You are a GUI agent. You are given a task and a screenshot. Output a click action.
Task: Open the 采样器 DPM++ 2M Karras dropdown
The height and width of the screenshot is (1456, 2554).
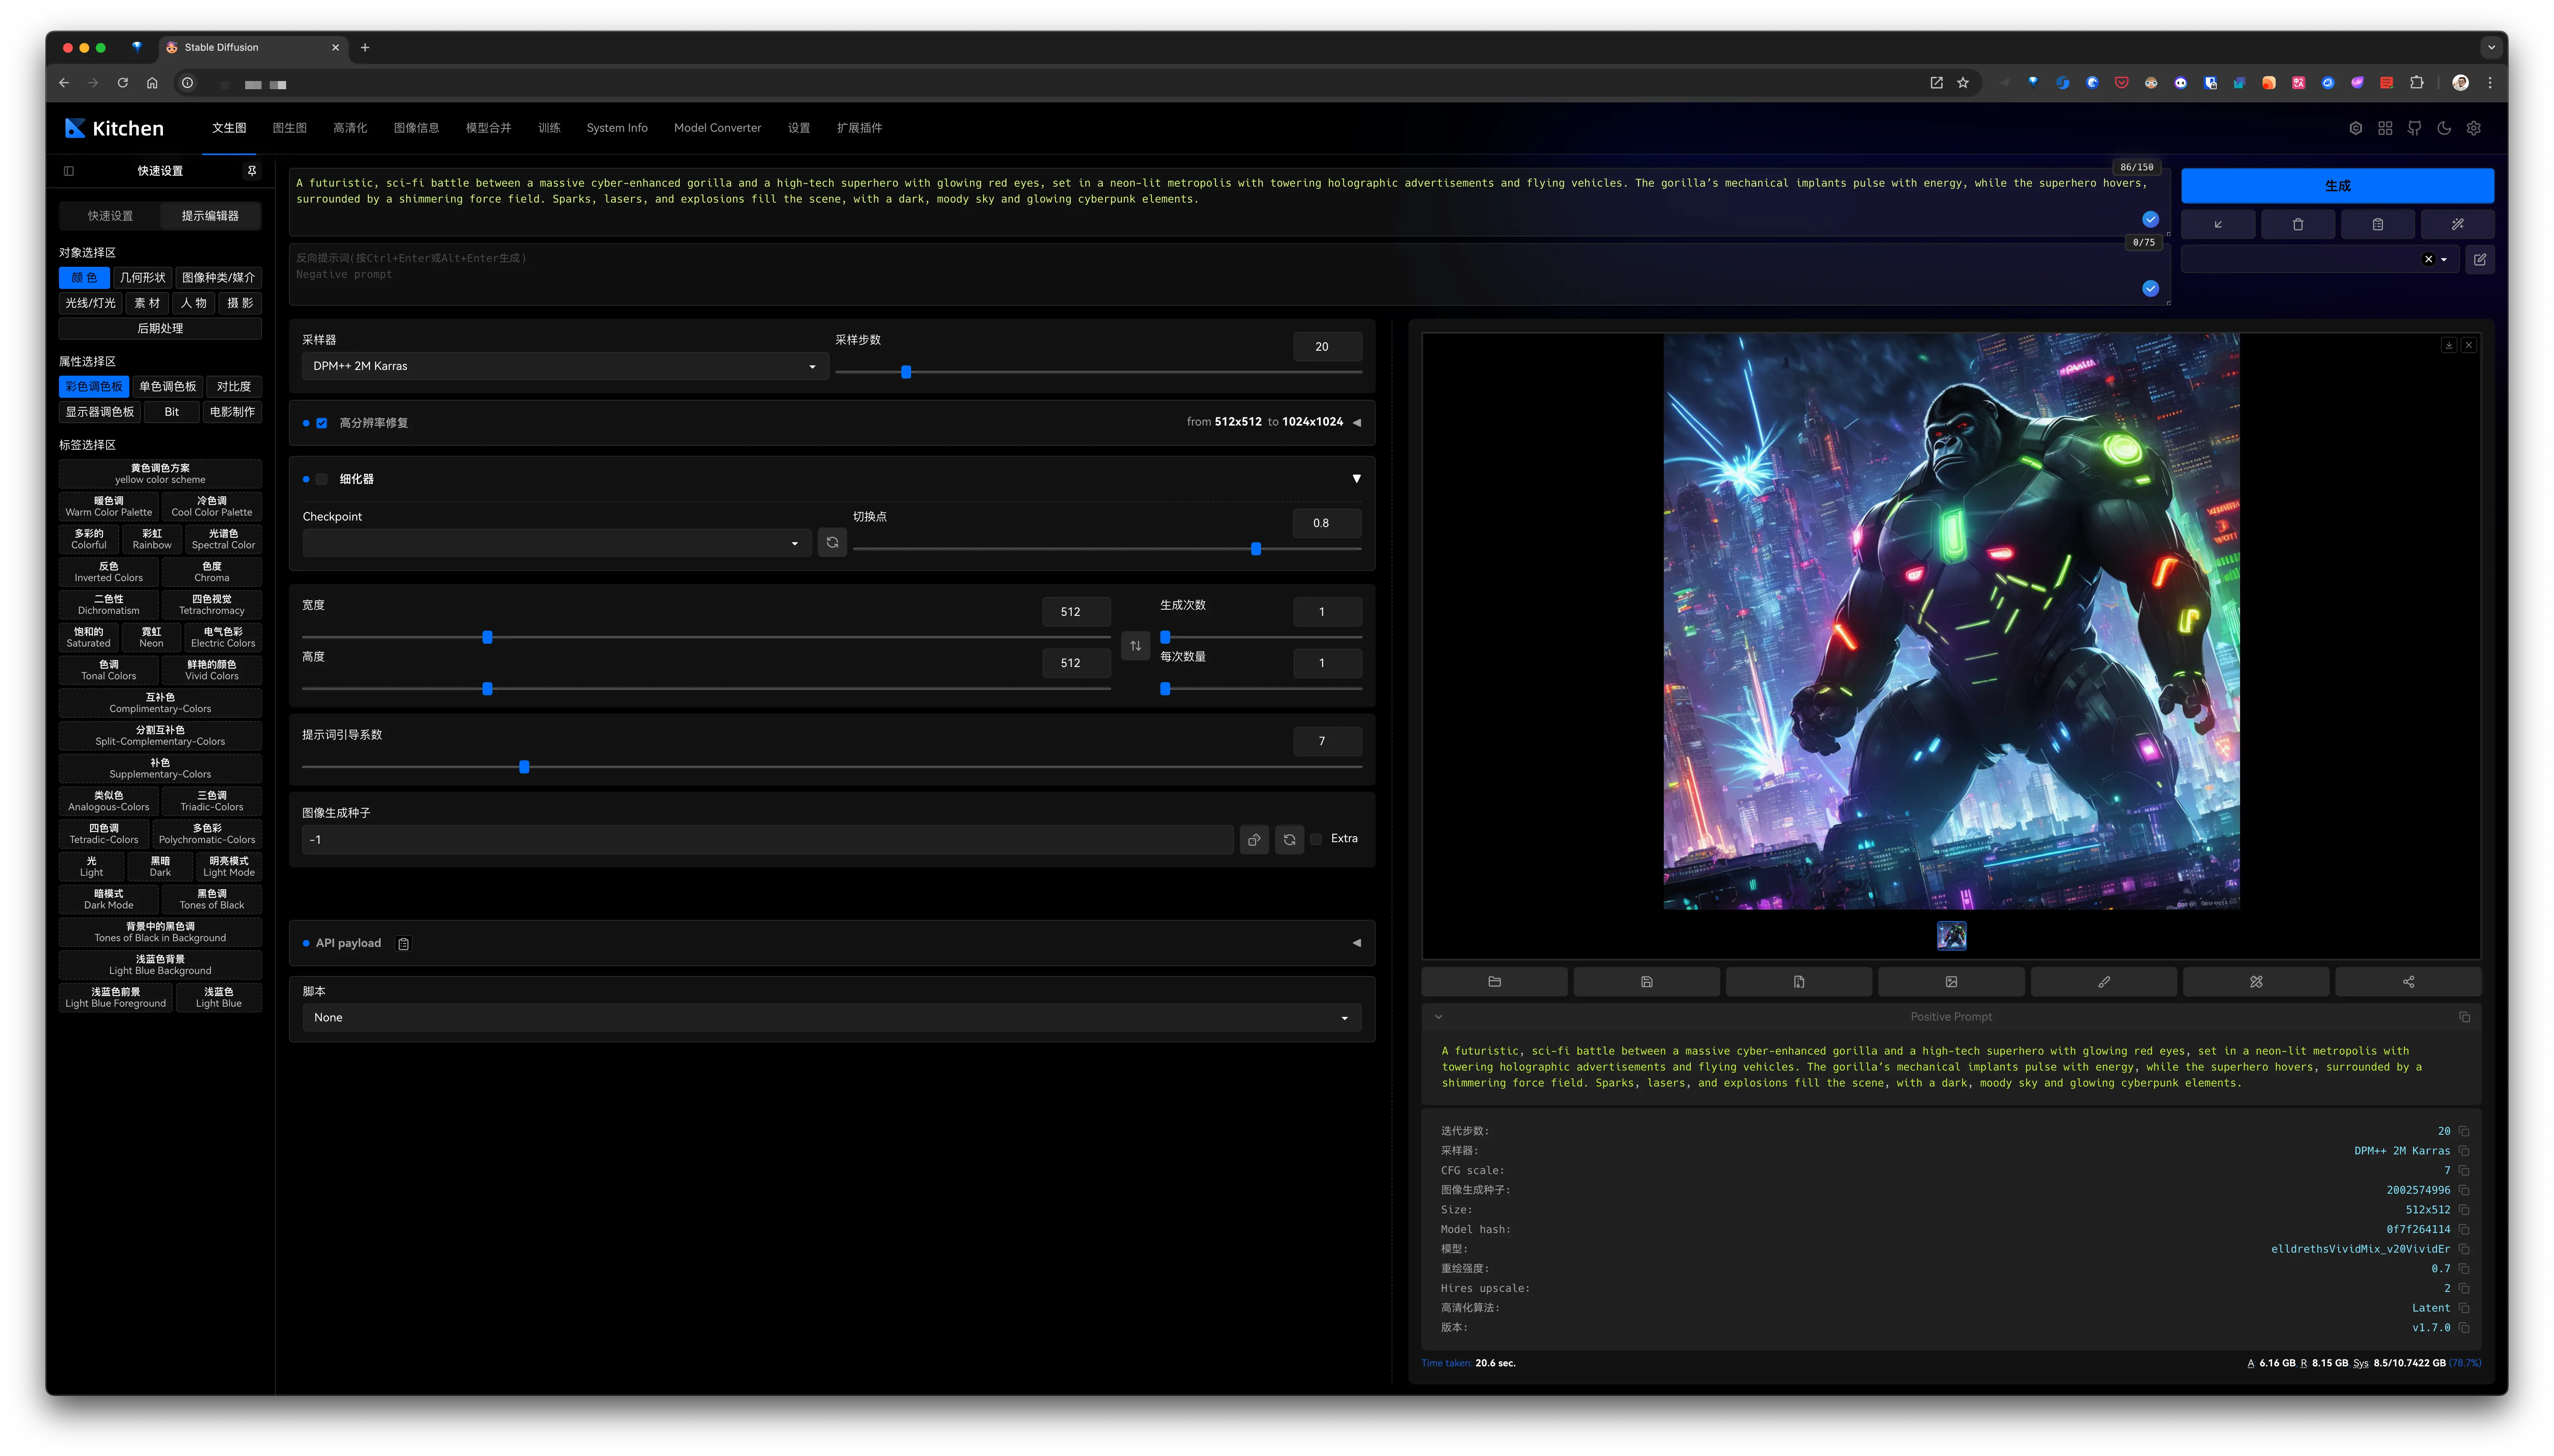(564, 366)
